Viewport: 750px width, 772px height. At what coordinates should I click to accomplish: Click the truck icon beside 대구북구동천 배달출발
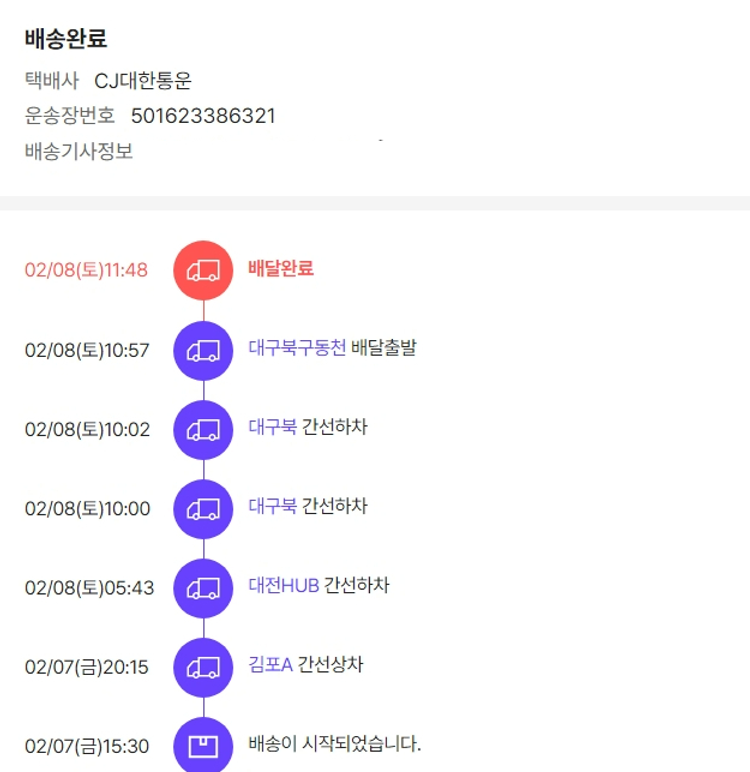tap(203, 350)
